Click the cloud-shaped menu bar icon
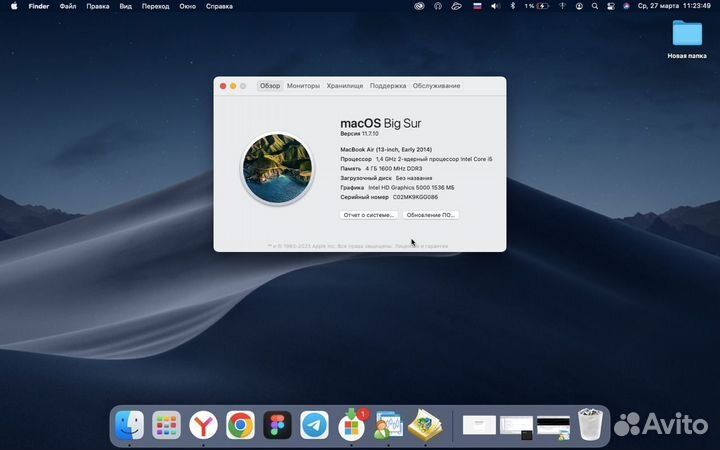Screen dimensions: 720x450 456,6
